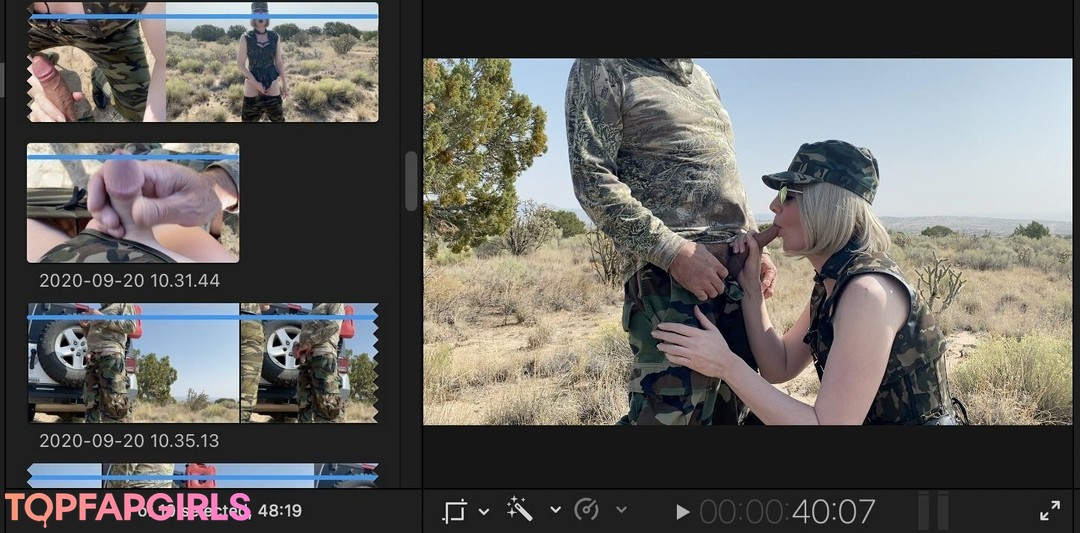The height and width of the screenshot is (533, 1080).
Task: Open the Transform tool in the viewer toolbar
Action: (x=455, y=511)
